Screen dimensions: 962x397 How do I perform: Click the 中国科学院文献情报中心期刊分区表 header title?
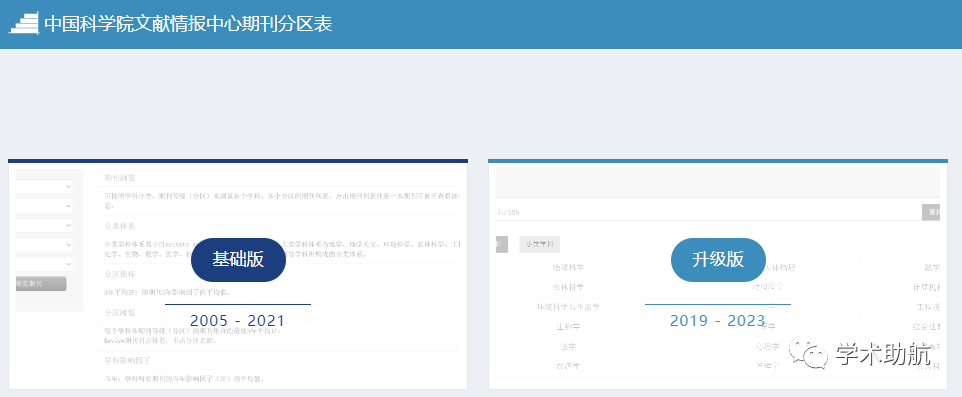pos(188,24)
